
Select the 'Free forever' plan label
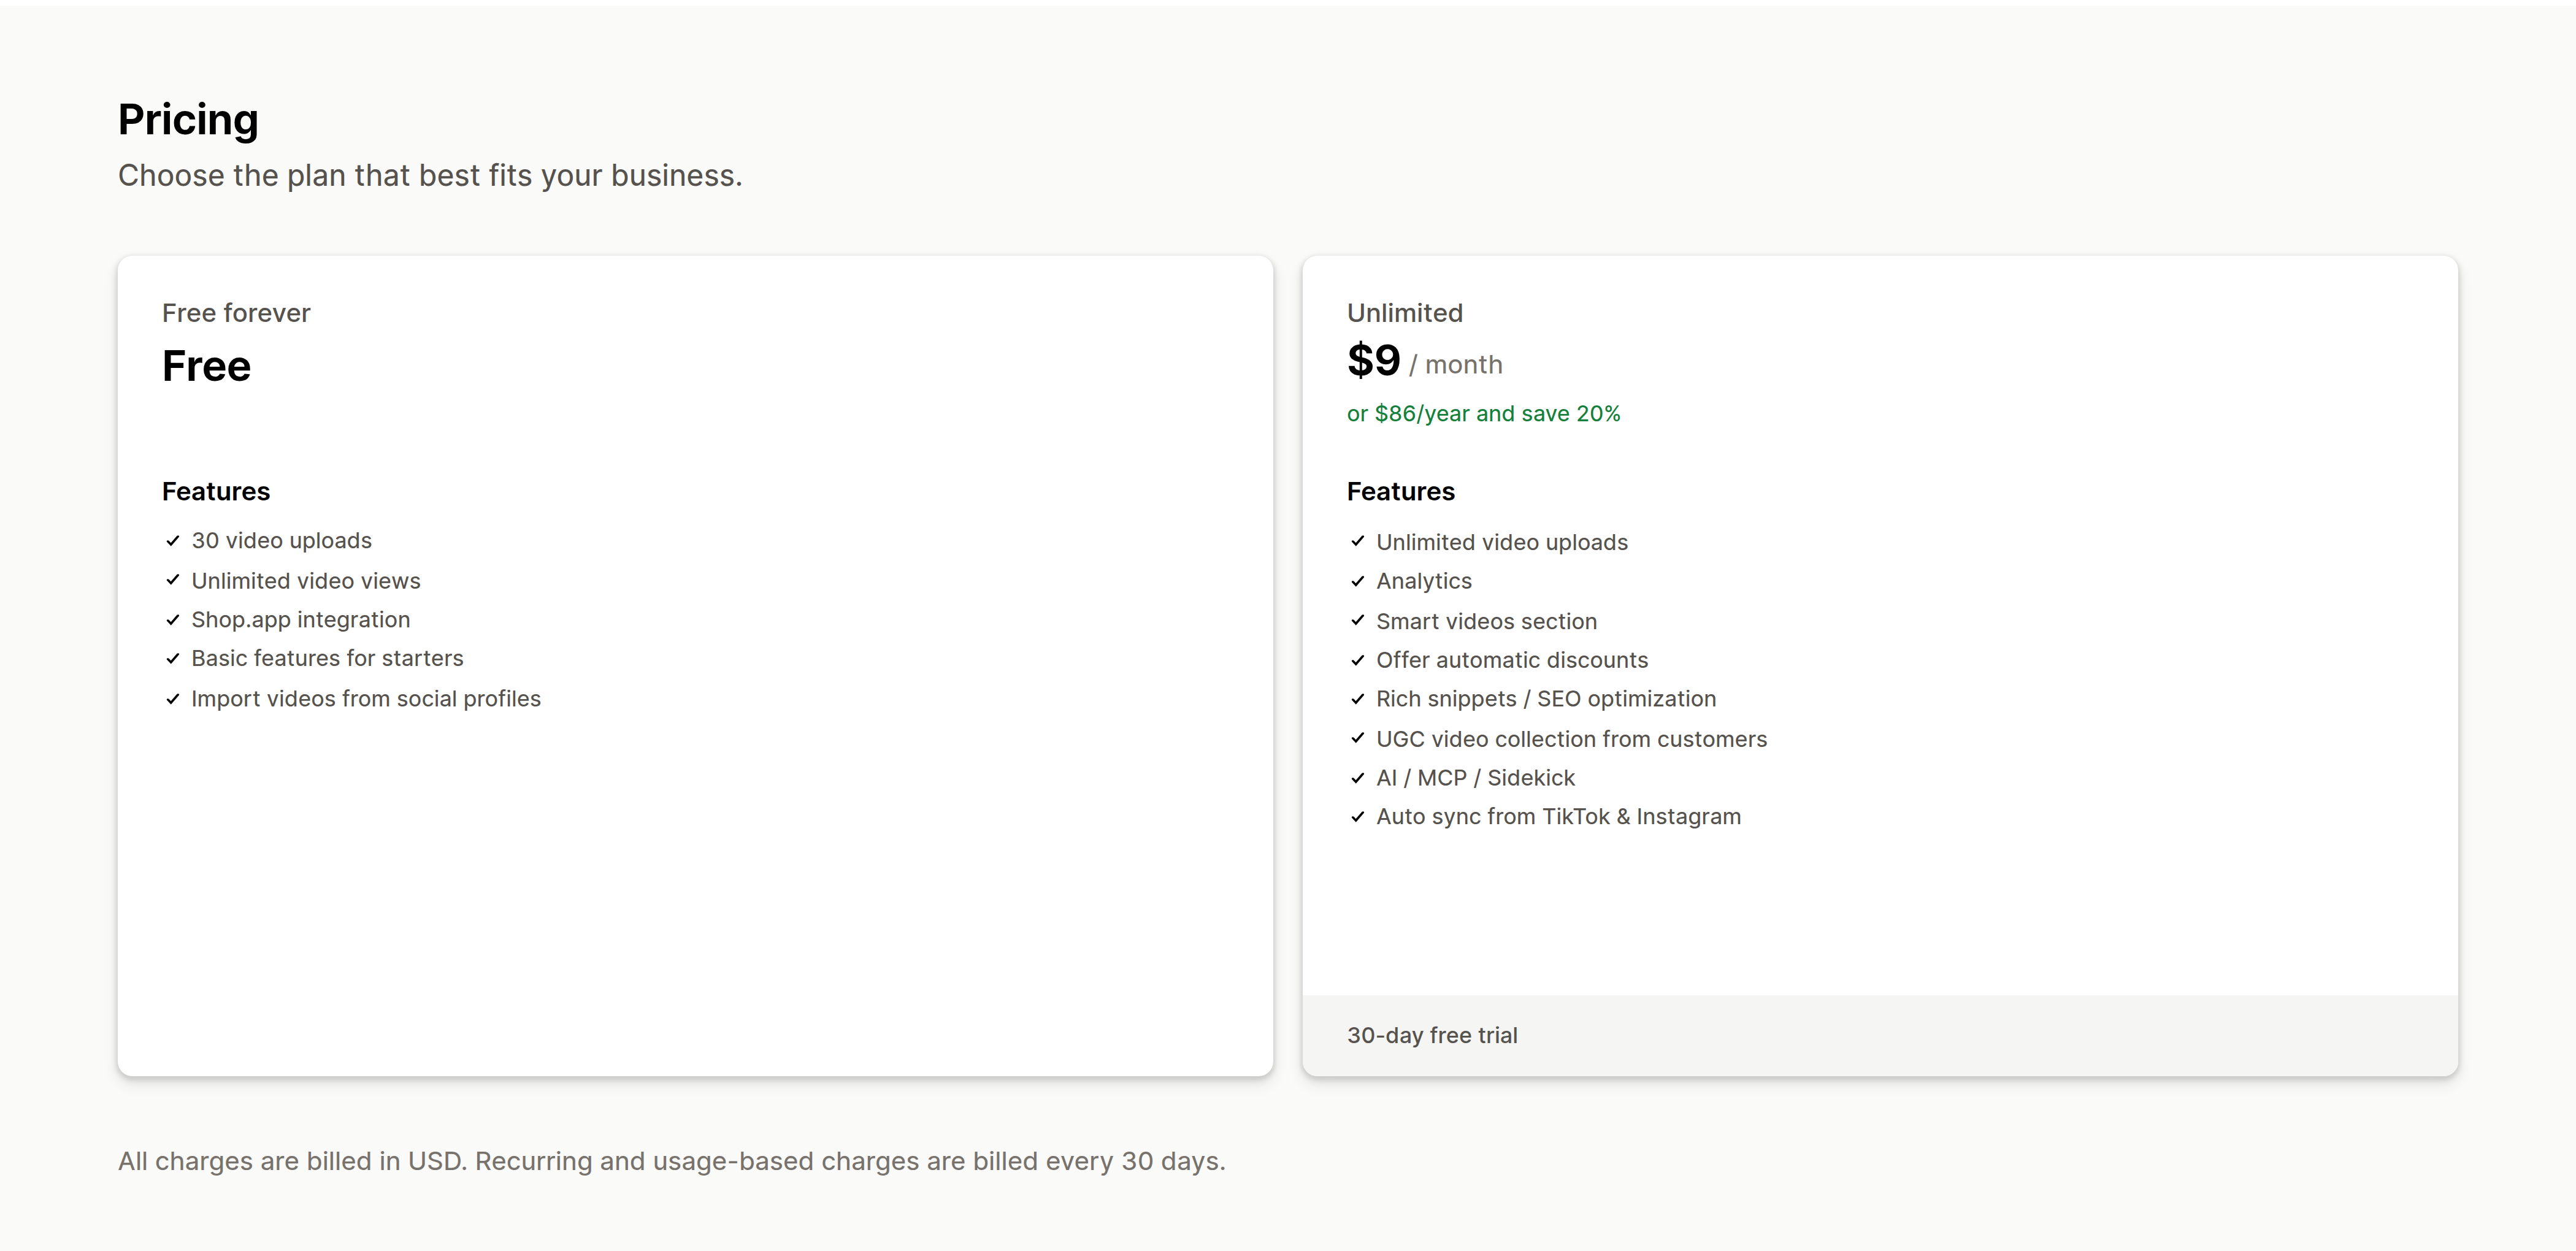236,313
